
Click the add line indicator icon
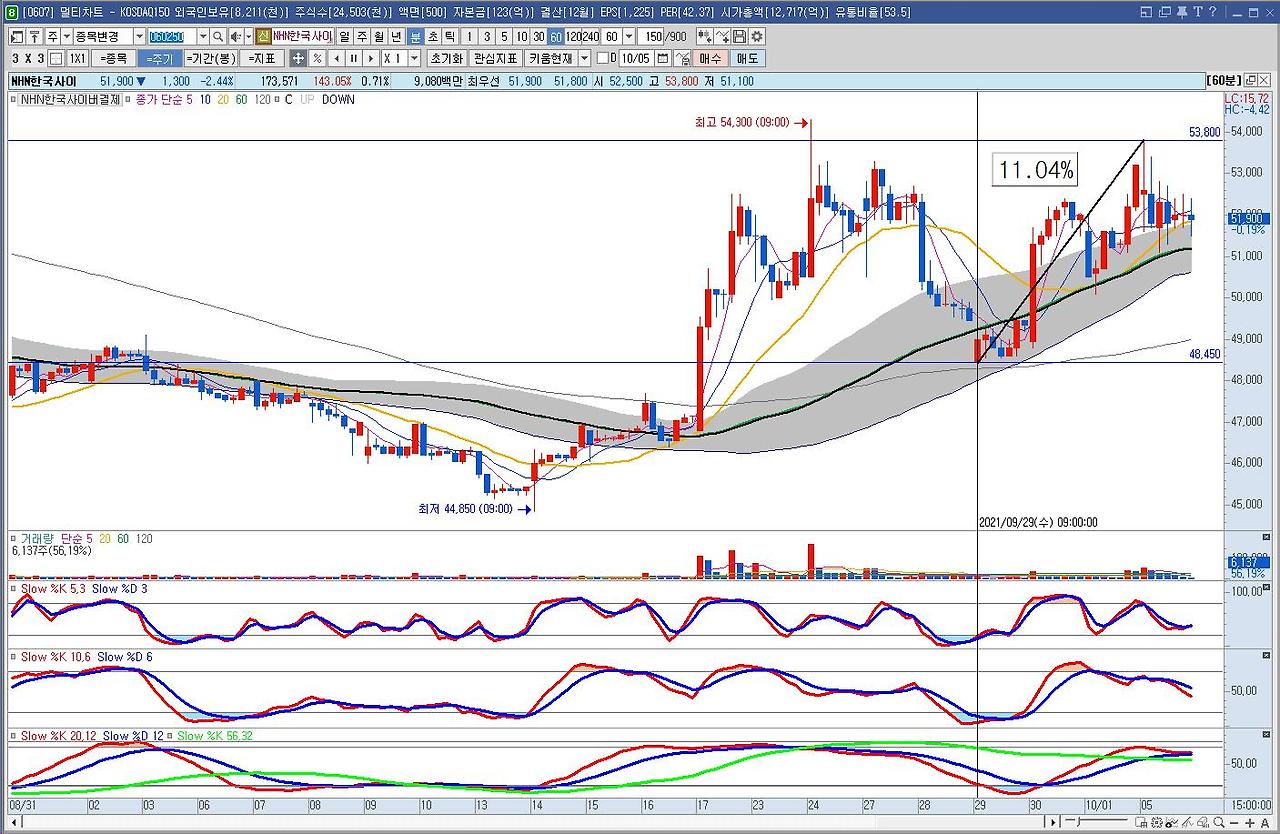[x=723, y=36]
